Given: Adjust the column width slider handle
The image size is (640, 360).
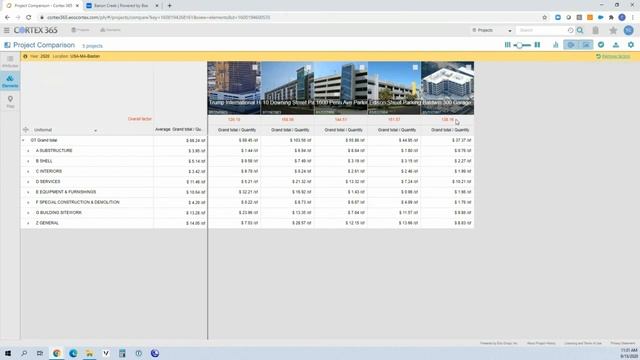Looking at the screenshot, I should click(x=519, y=45).
